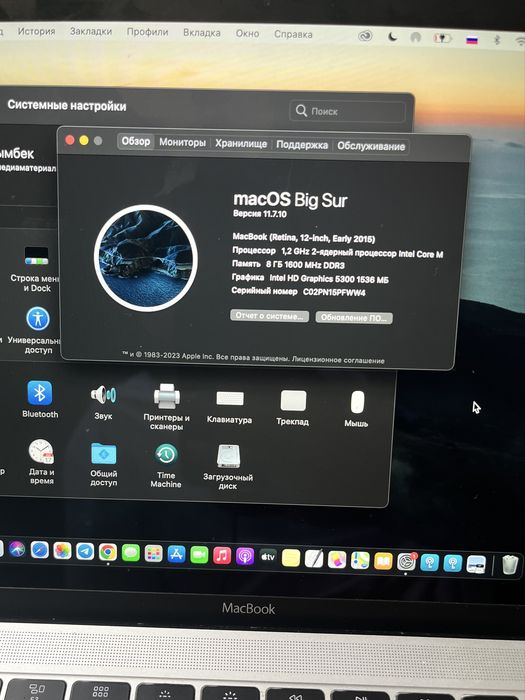The height and width of the screenshot is (700, 525).
Task: Launch Safari from the Dock
Action: tap(40, 550)
